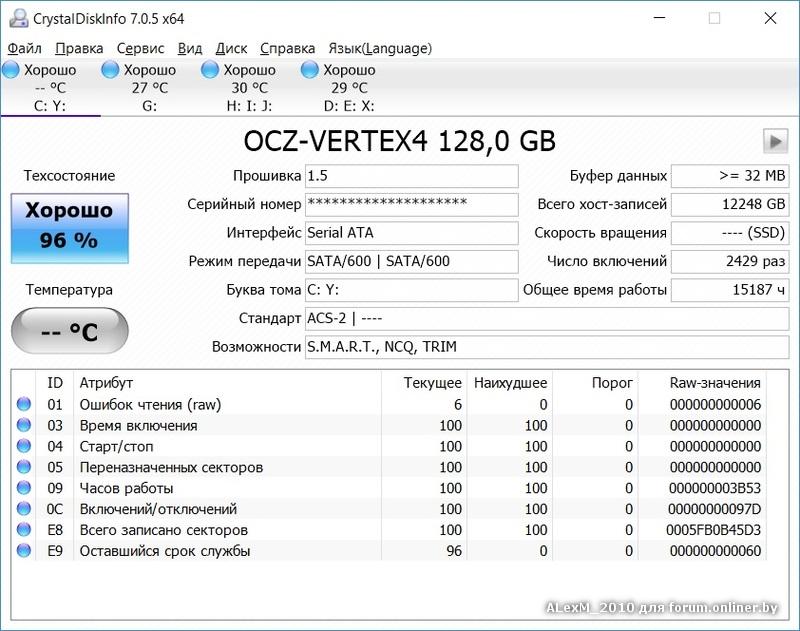Screen dimensions: 800x631
Task: Open the Сервис menu
Action: click(140, 48)
